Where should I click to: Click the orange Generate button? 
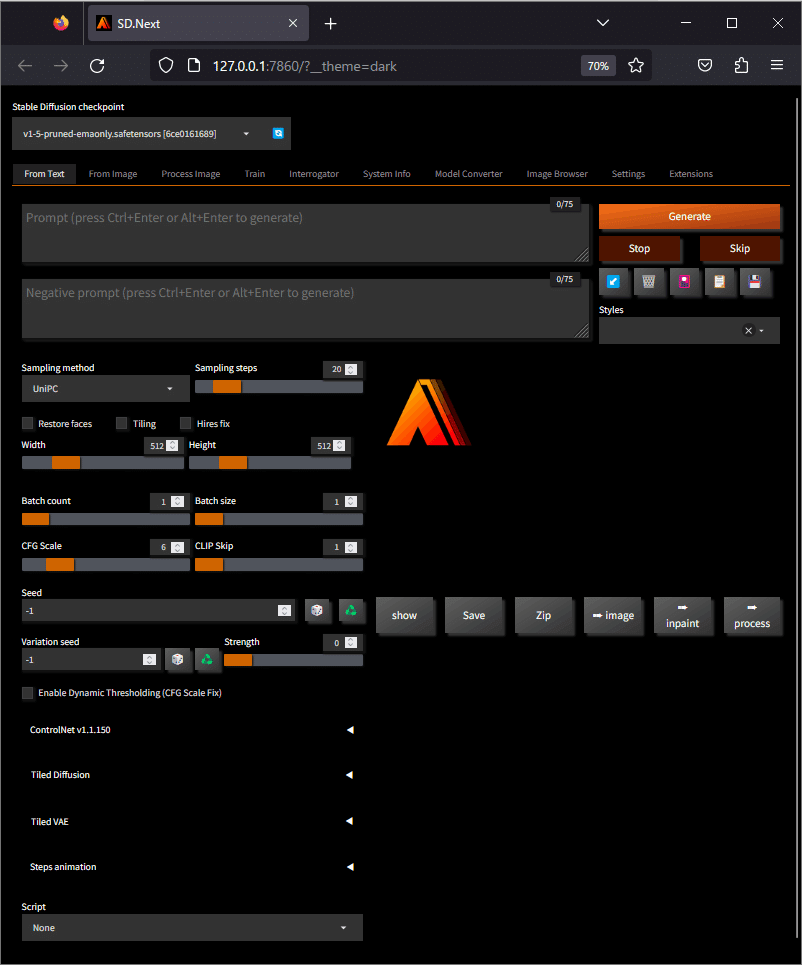pyautogui.click(x=689, y=217)
